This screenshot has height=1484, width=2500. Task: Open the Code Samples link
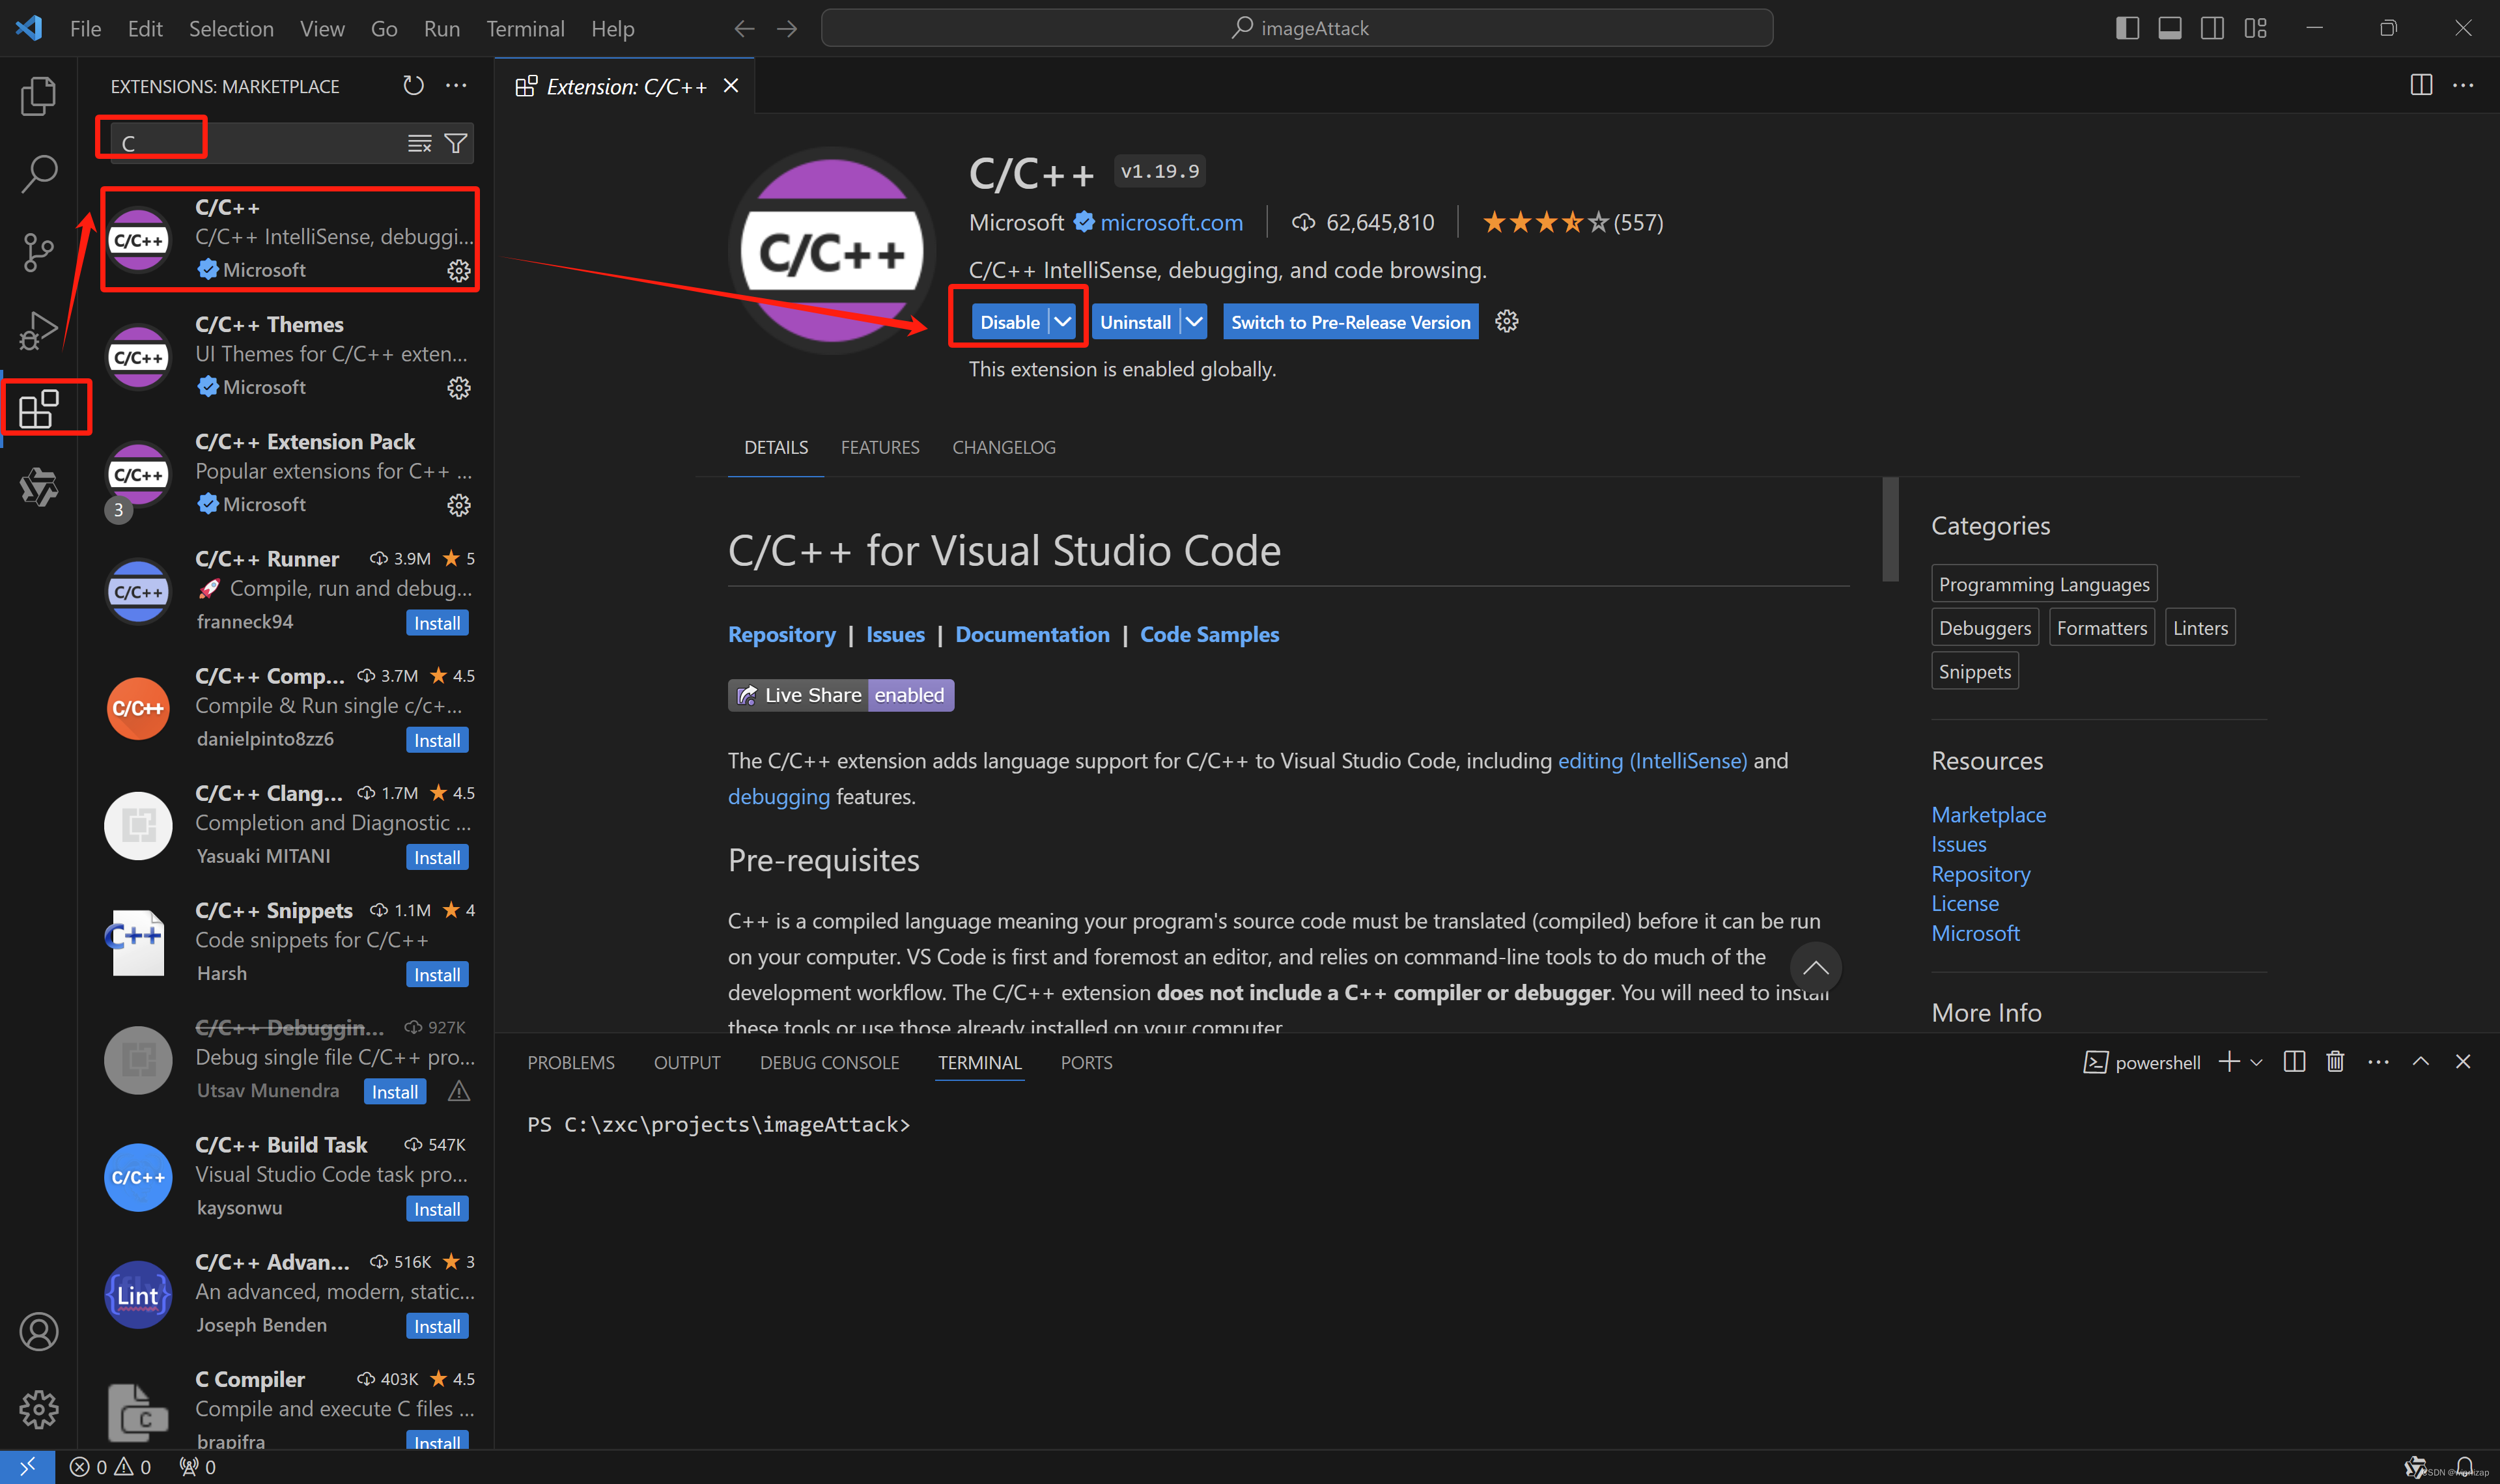[x=1209, y=634]
